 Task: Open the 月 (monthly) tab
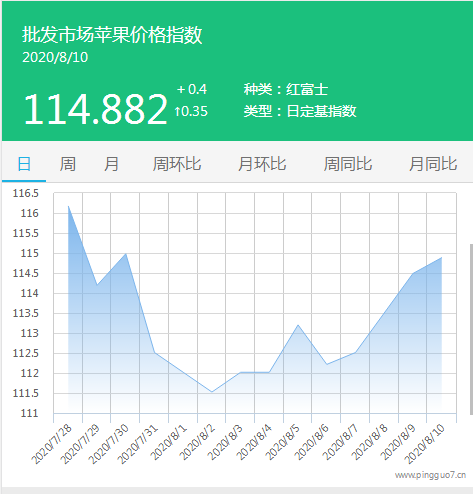[x=111, y=164]
